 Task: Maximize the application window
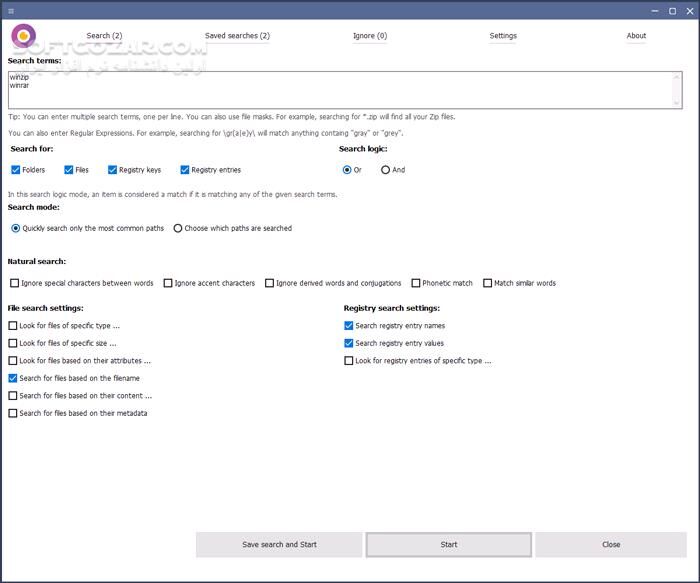pos(672,11)
